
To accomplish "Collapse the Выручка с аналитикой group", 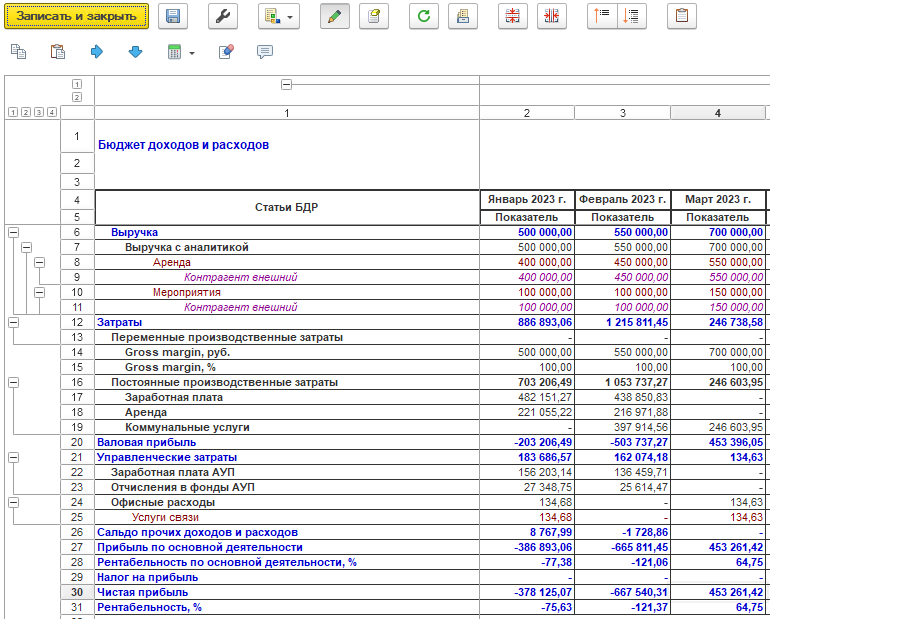I will click(x=26, y=247).
